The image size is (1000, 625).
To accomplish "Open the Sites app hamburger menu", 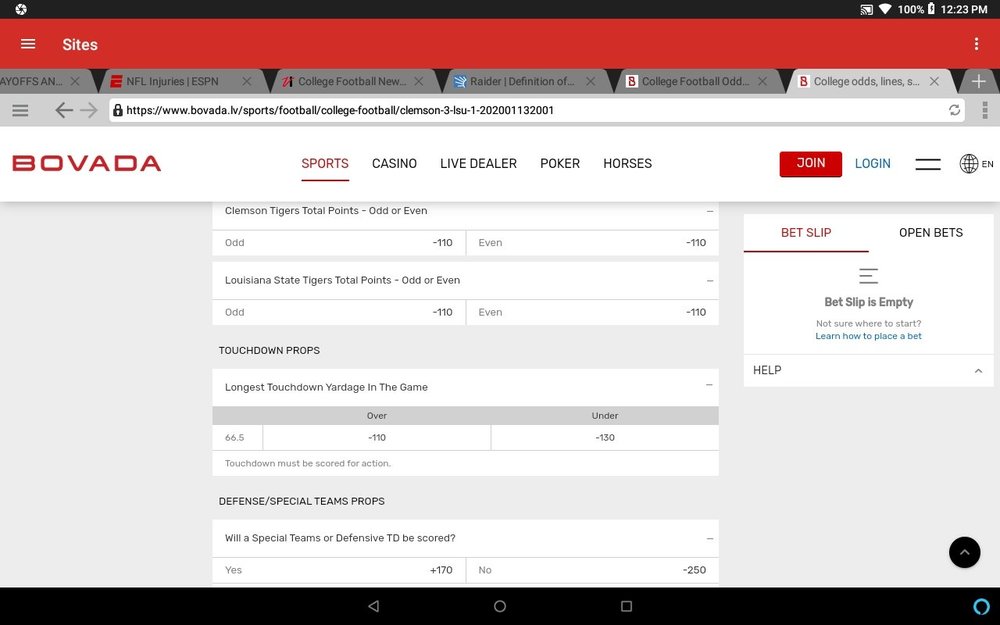I will pos(28,44).
